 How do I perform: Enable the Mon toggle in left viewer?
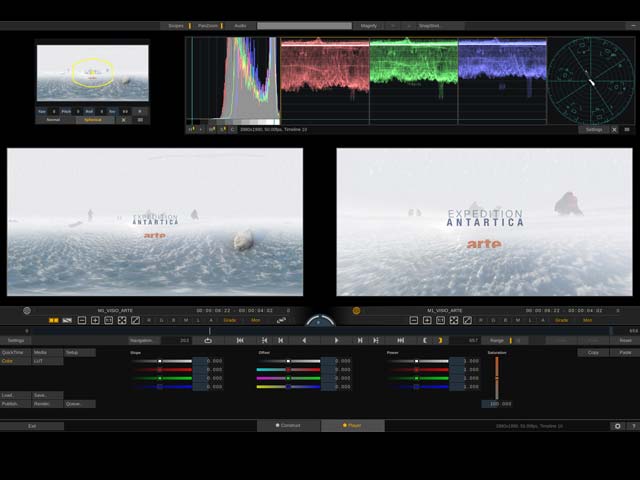pos(256,321)
